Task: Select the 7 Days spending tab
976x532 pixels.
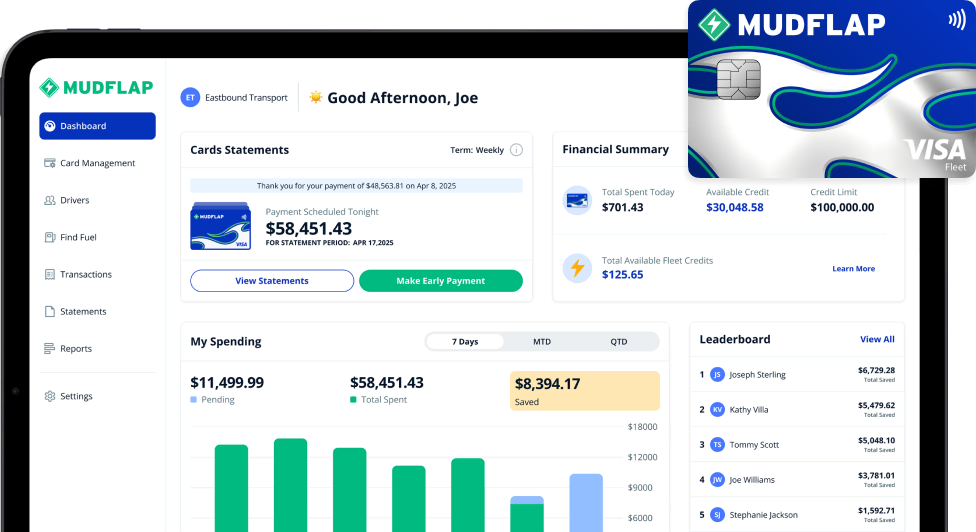Action: (465, 342)
